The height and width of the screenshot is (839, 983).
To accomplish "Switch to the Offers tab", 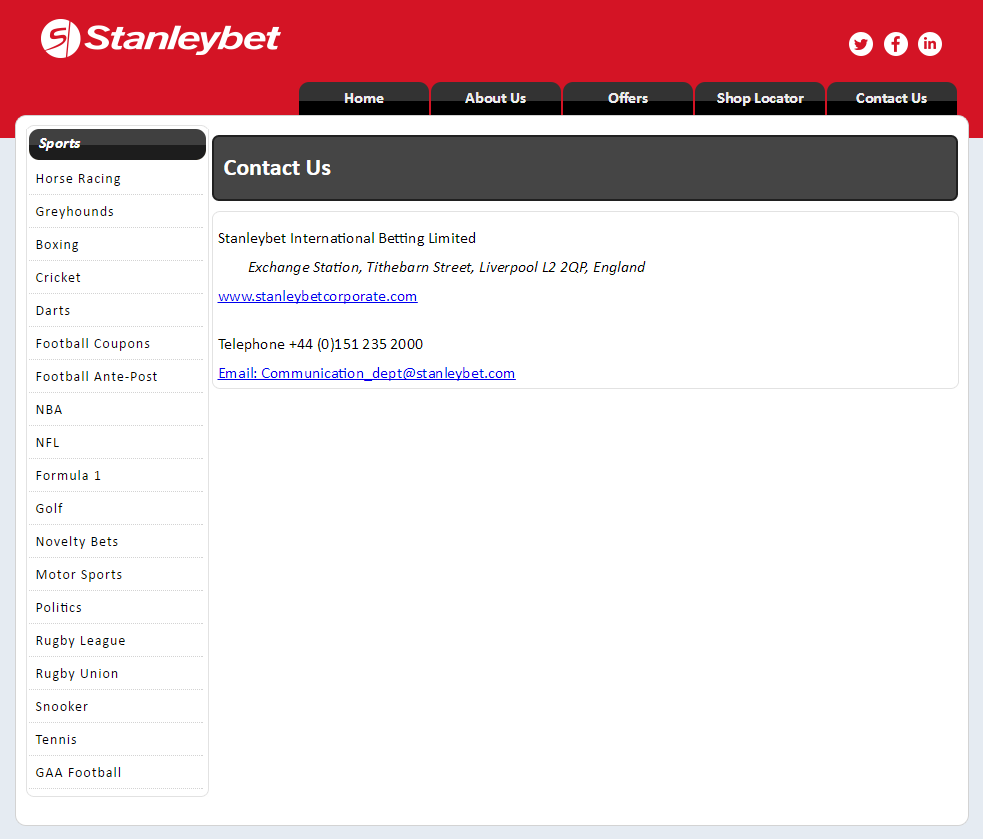I will pos(628,98).
